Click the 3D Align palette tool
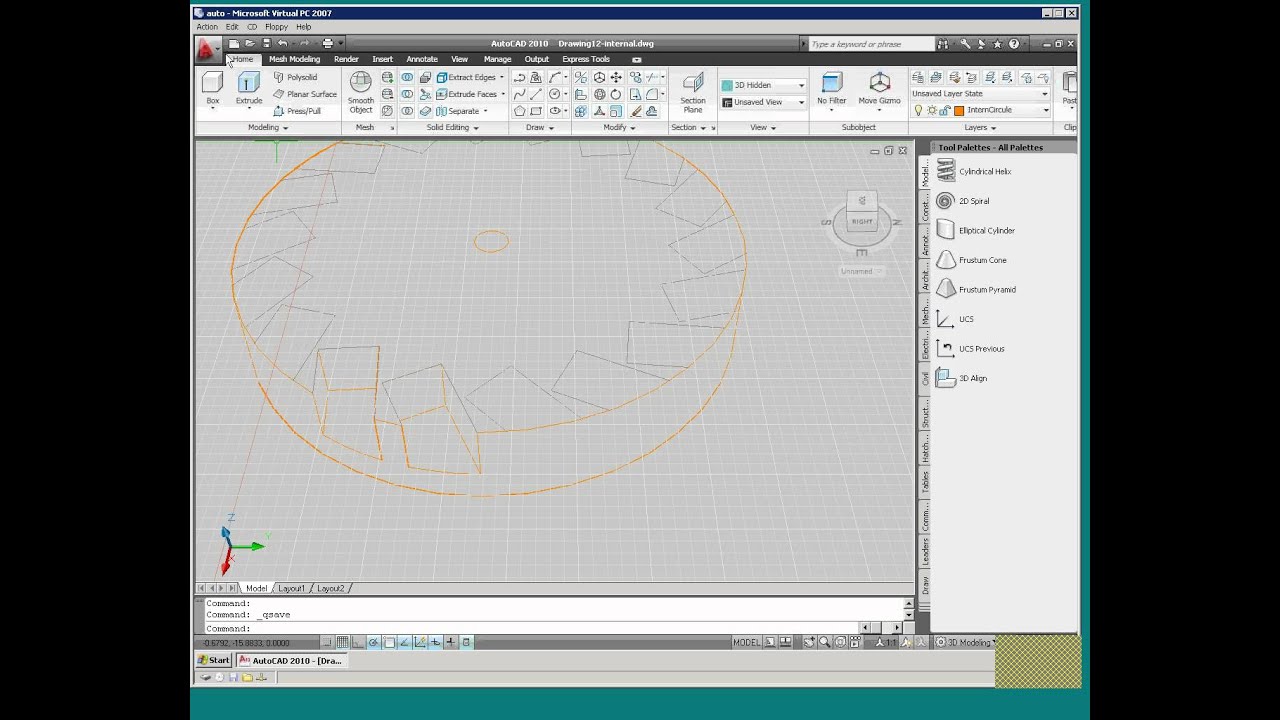Viewport: 1280px width, 720px height. 962,378
